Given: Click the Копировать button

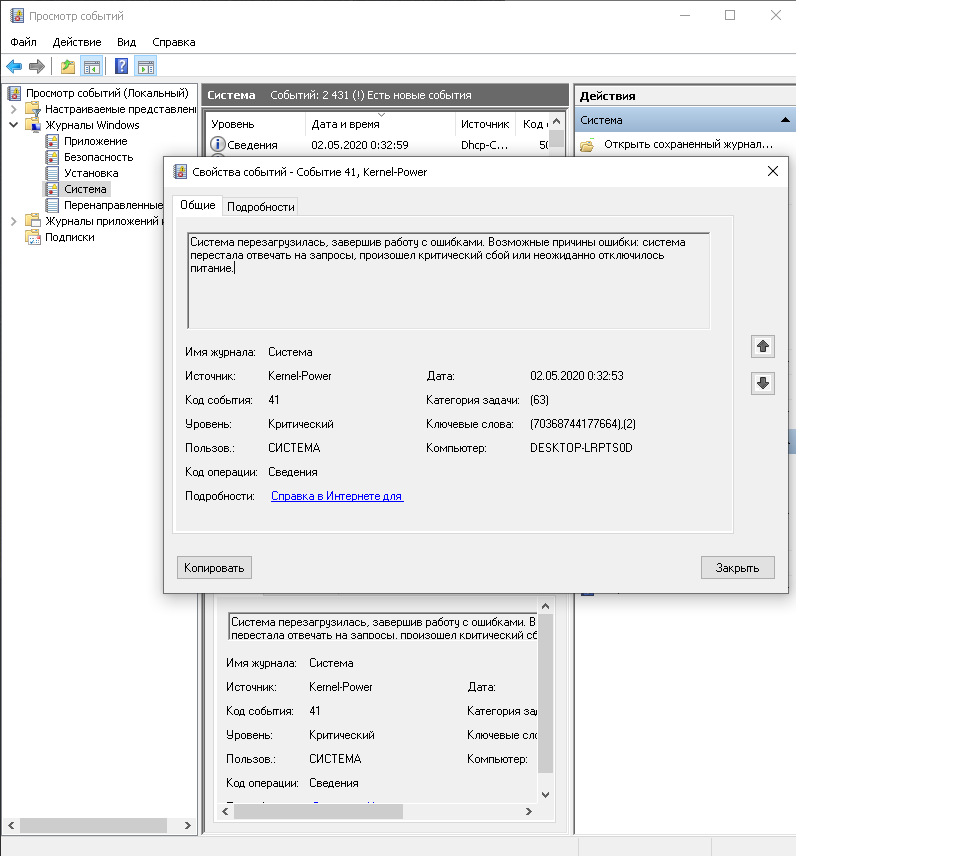Looking at the screenshot, I should point(214,568).
